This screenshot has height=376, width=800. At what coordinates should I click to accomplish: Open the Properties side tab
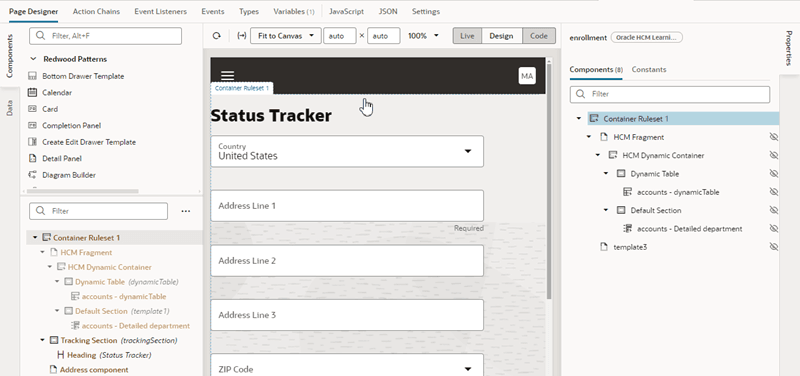click(x=789, y=48)
